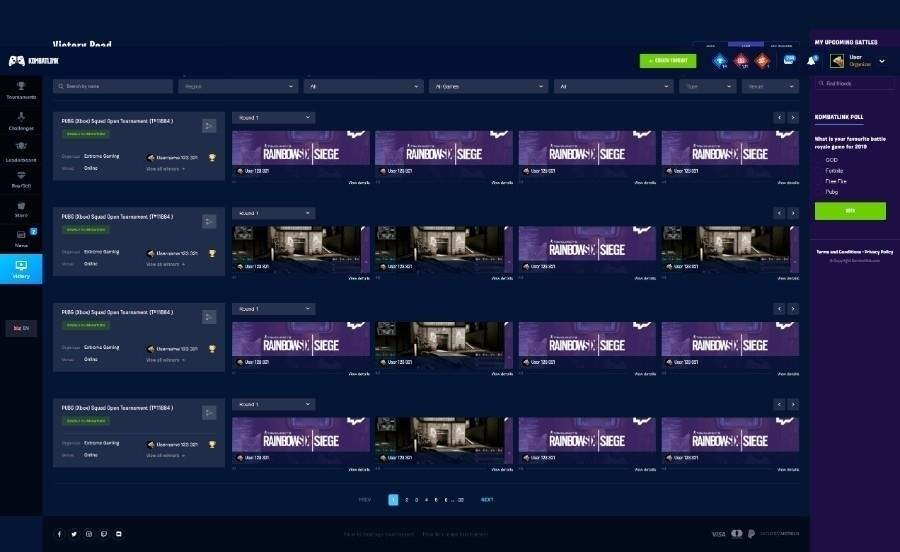Expand the user Organizer account menu chevron
The image size is (900, 552).
pyautogui.click(x=882, y=61)
